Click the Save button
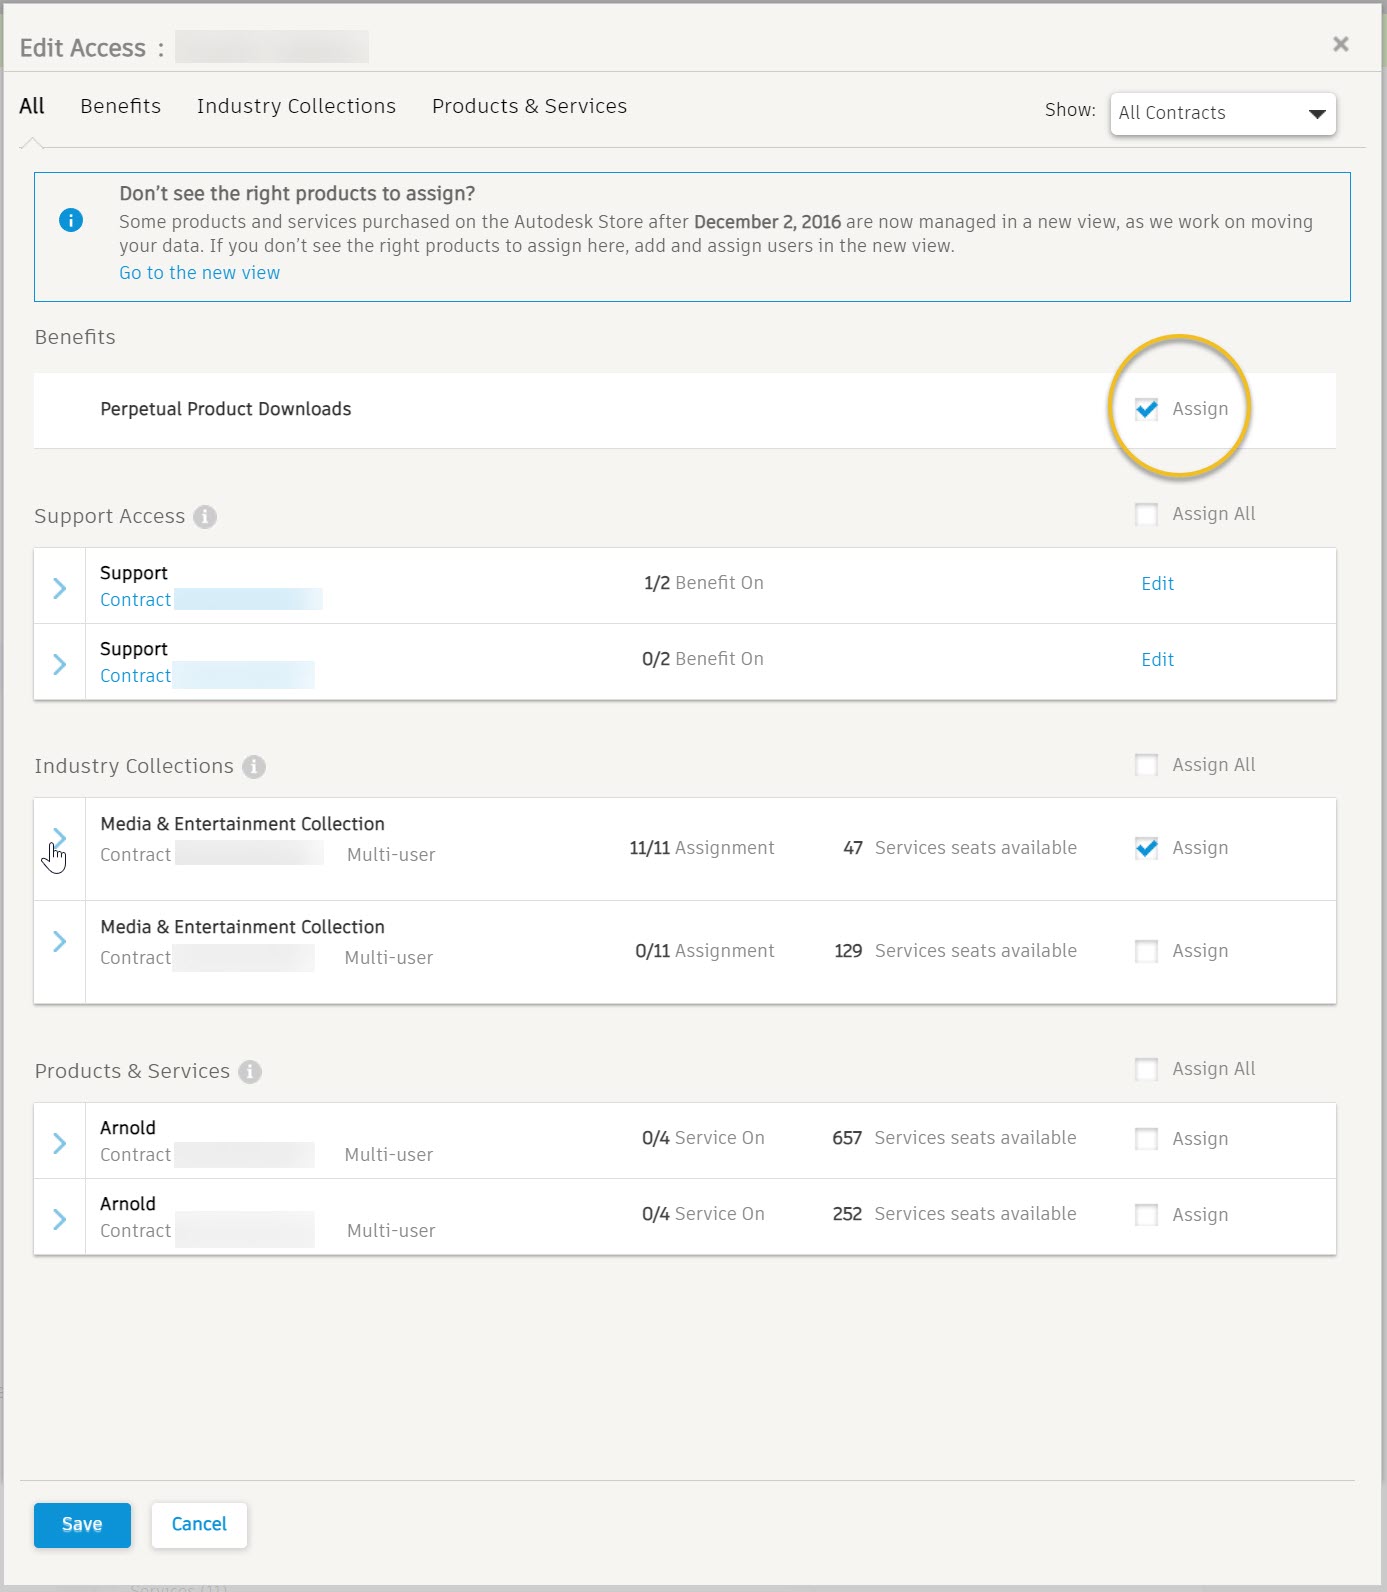The width and height of the screenshot is (1387, 1592). click(x=82, y=1525)
